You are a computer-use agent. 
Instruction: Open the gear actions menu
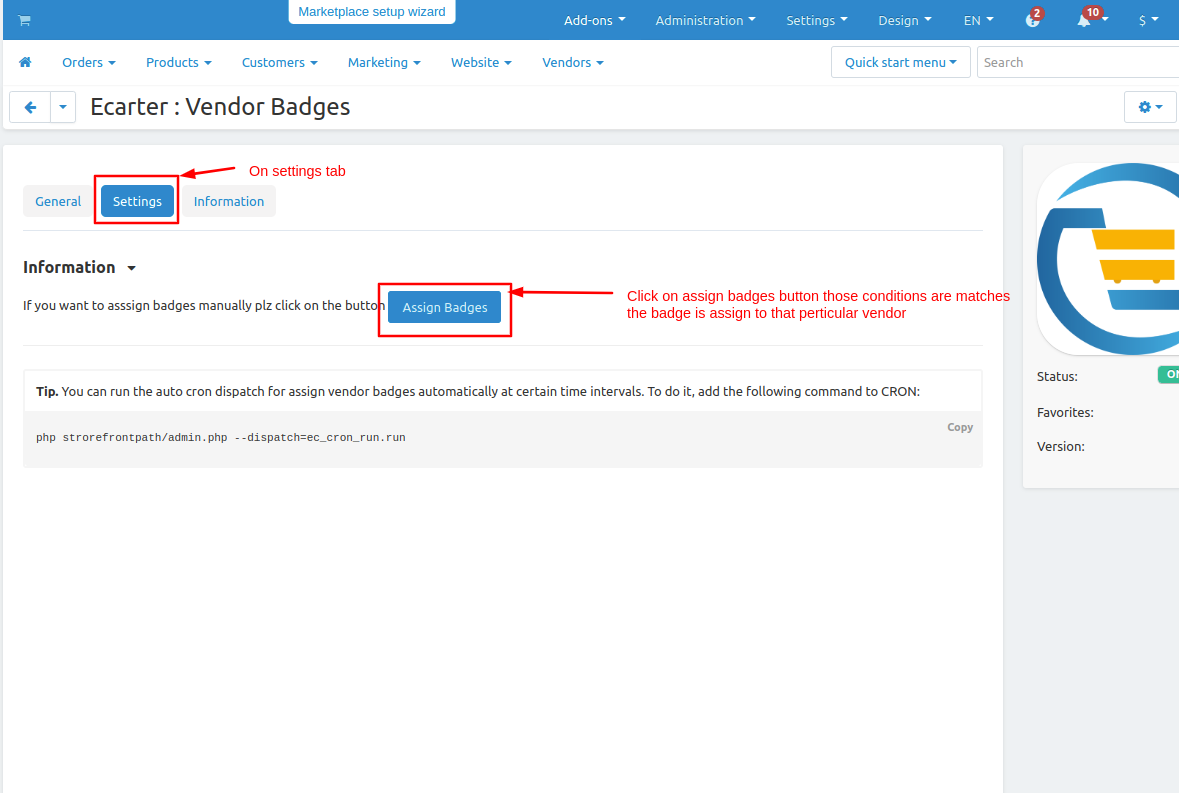tap(1150, 107)
